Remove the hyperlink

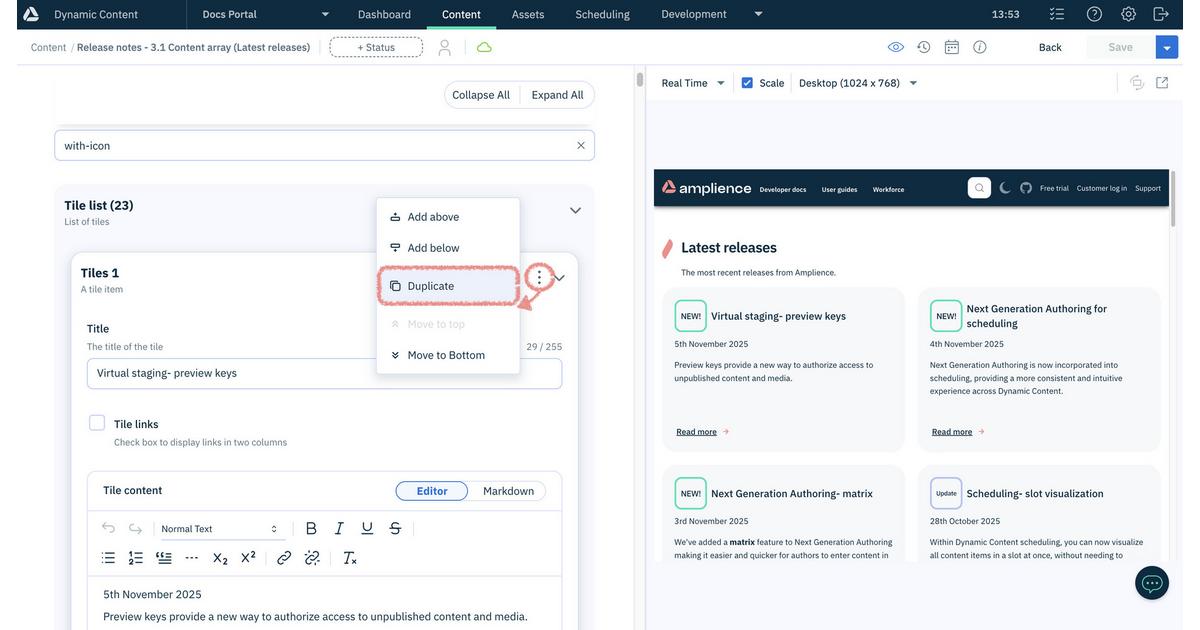312,558
